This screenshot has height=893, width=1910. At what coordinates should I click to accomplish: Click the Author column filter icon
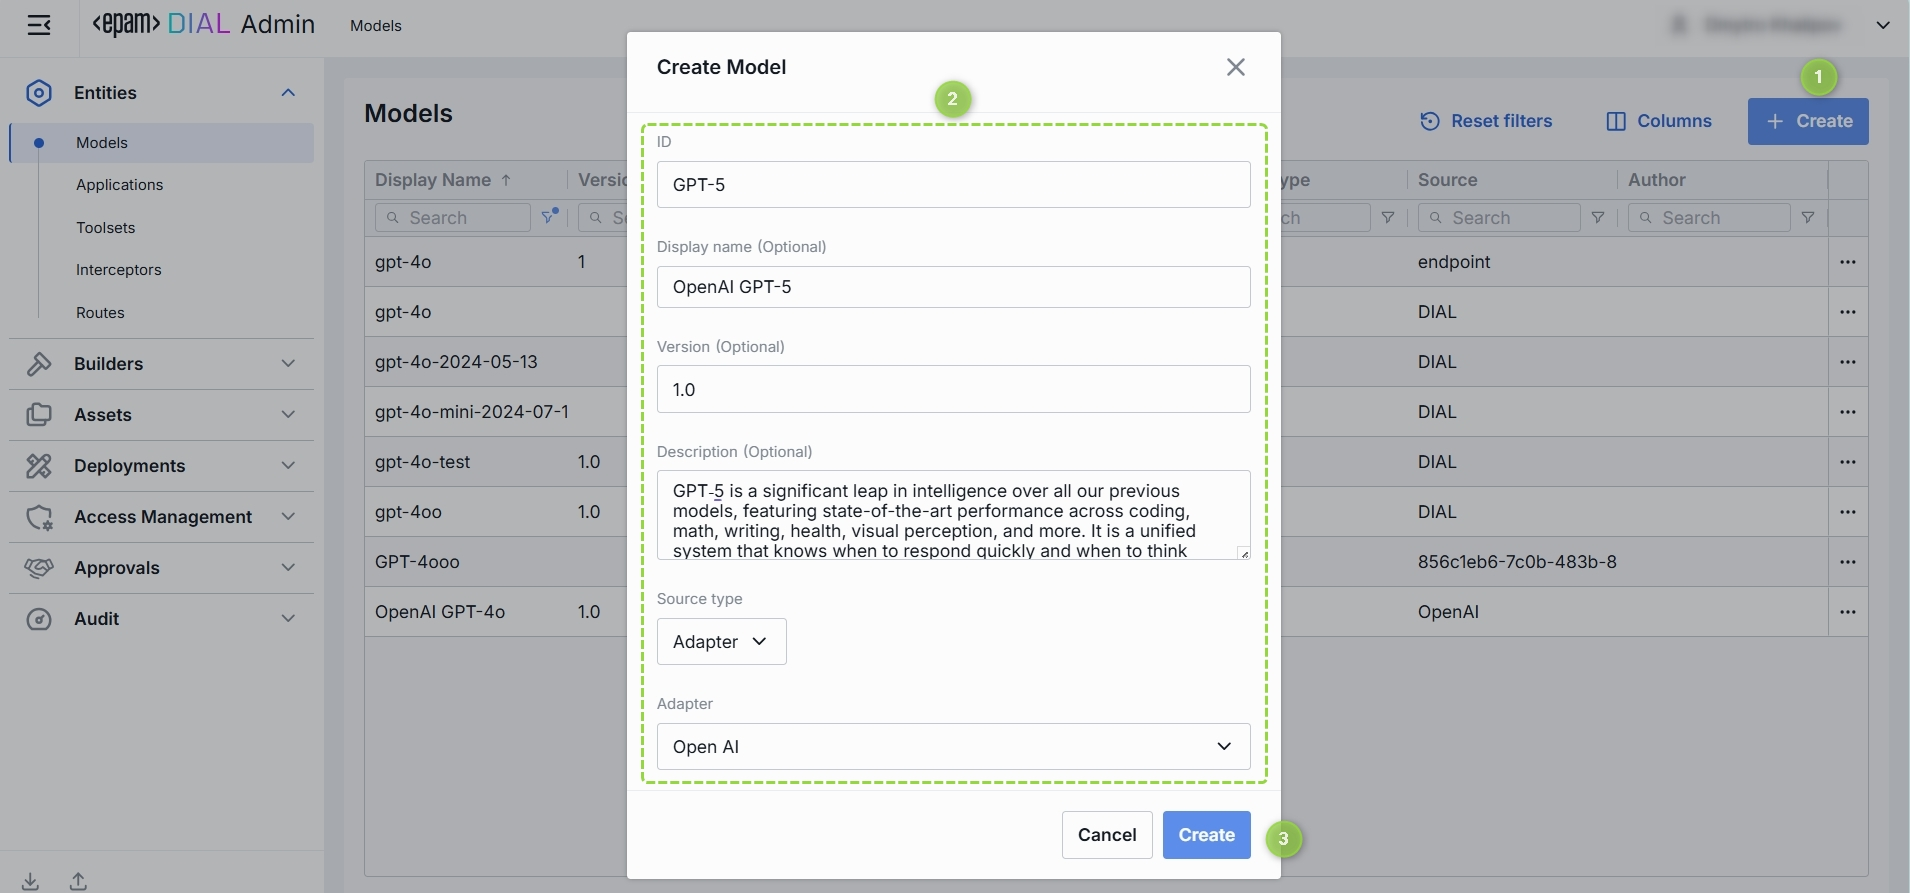pyautogui.click(x=1808, y=218)
